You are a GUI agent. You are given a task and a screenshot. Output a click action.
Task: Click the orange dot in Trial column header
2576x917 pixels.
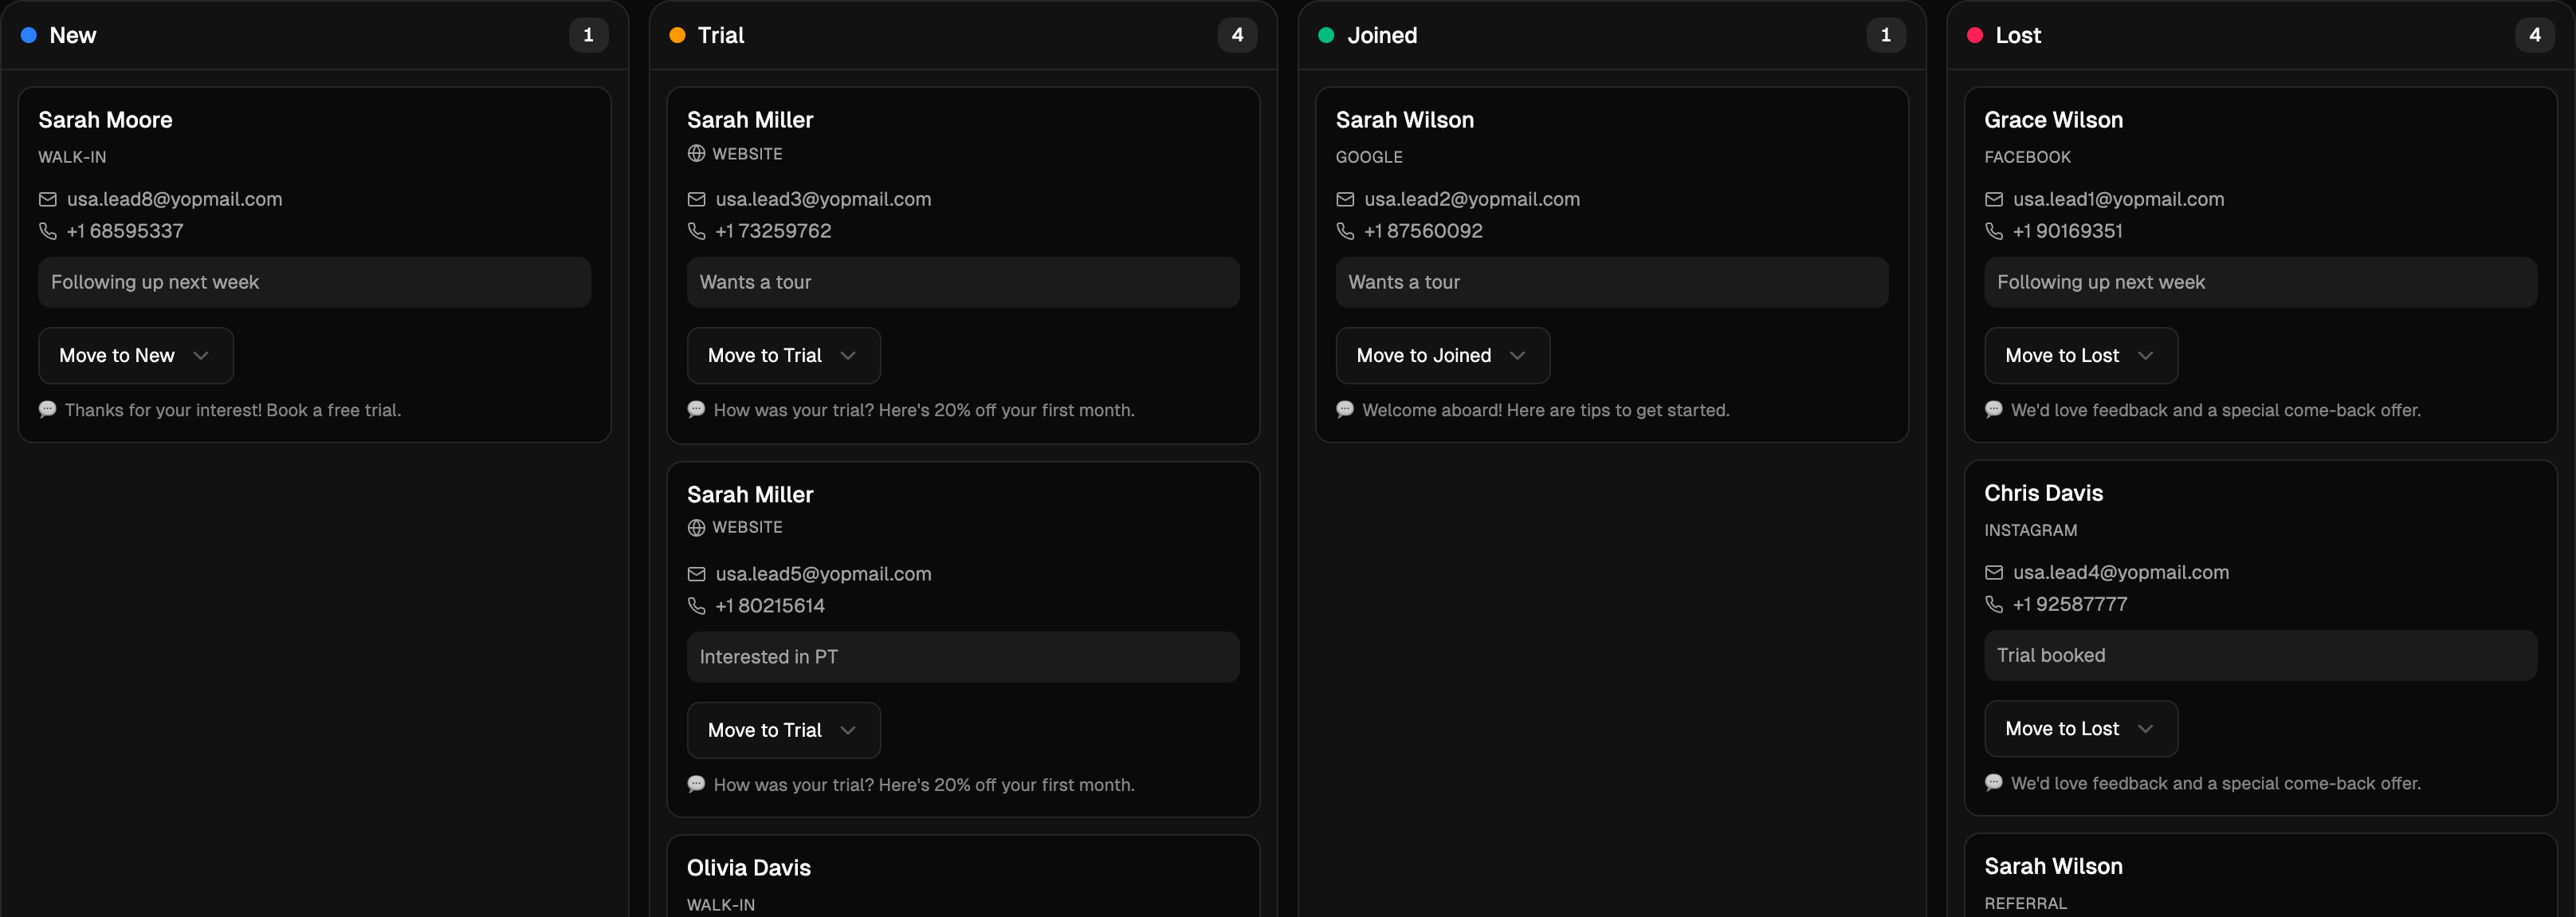[x=677, y=35]
